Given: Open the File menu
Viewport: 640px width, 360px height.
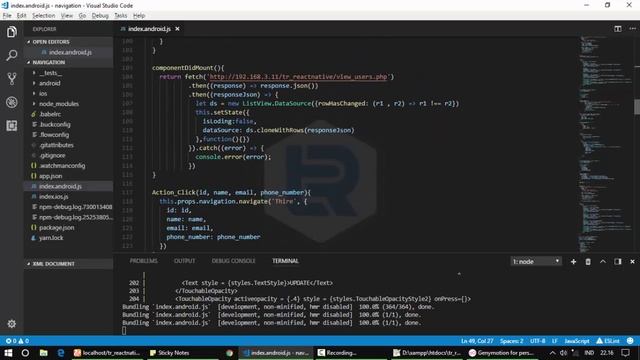Looking at the screenshot, I should tap(7, 16).
